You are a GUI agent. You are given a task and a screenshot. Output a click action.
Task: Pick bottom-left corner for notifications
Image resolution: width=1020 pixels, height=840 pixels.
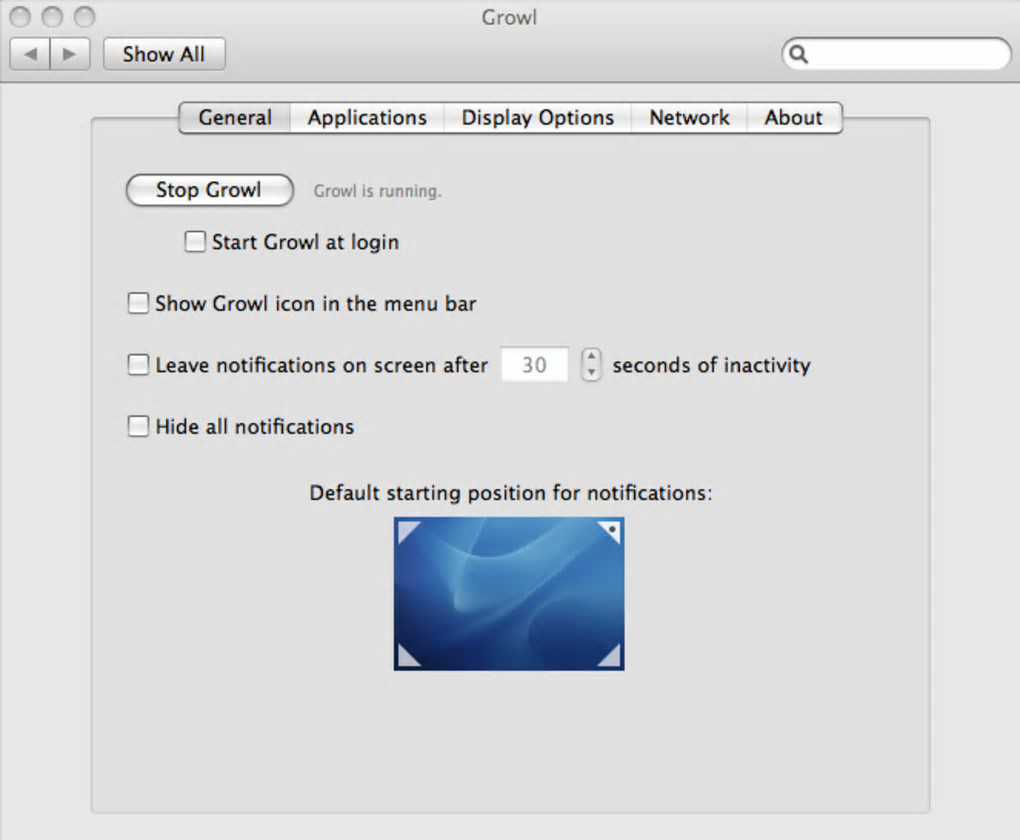coord(409,655)
